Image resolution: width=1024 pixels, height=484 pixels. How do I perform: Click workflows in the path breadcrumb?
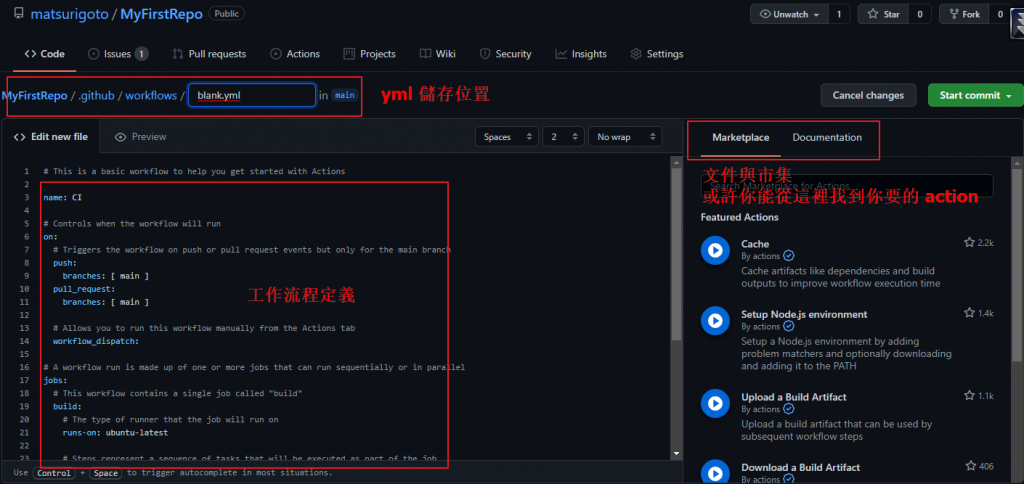[151, 95]
